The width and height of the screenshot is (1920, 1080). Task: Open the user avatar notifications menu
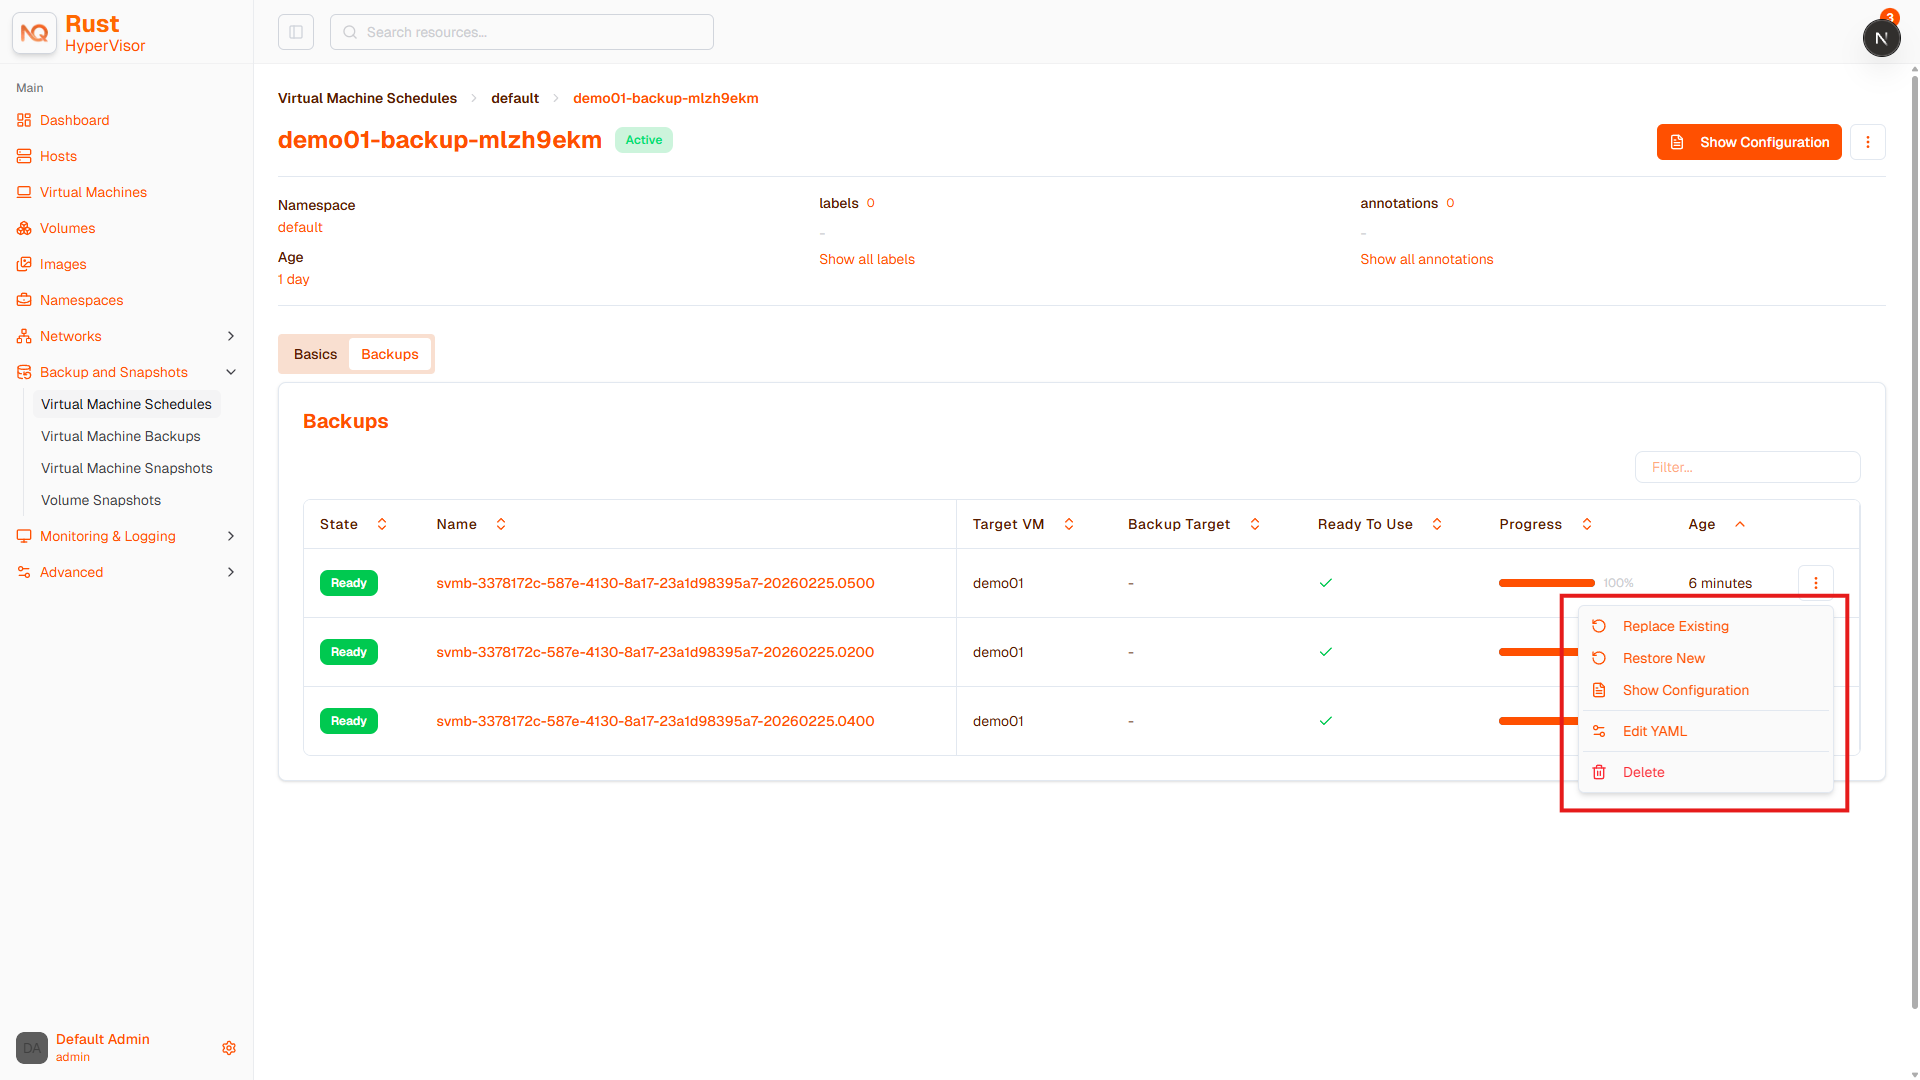click(1881, 38)
